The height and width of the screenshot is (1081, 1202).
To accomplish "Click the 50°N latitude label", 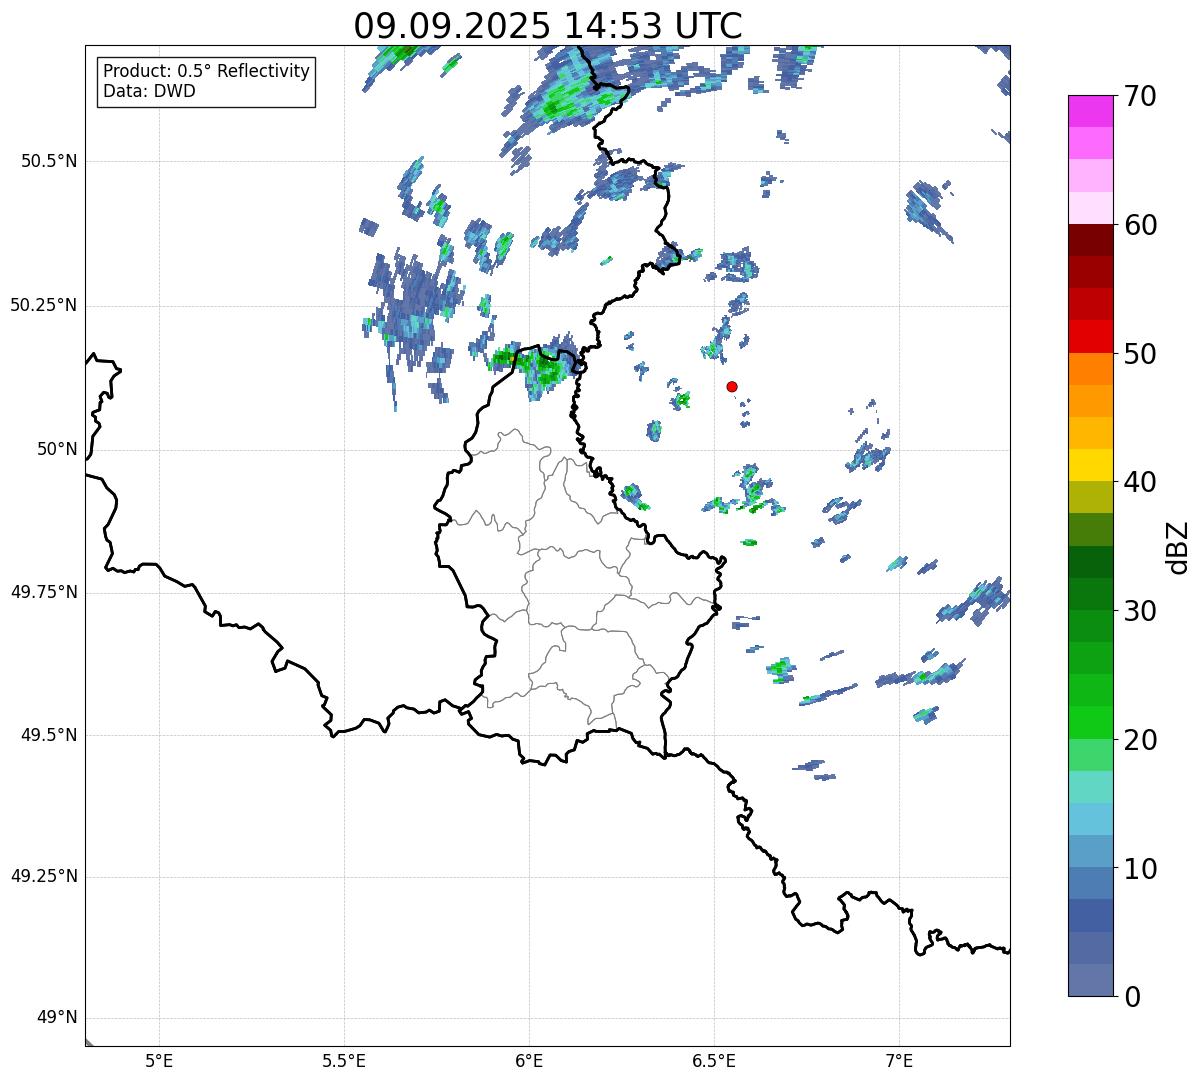I will pyautogui.click(x=57, y=449).
